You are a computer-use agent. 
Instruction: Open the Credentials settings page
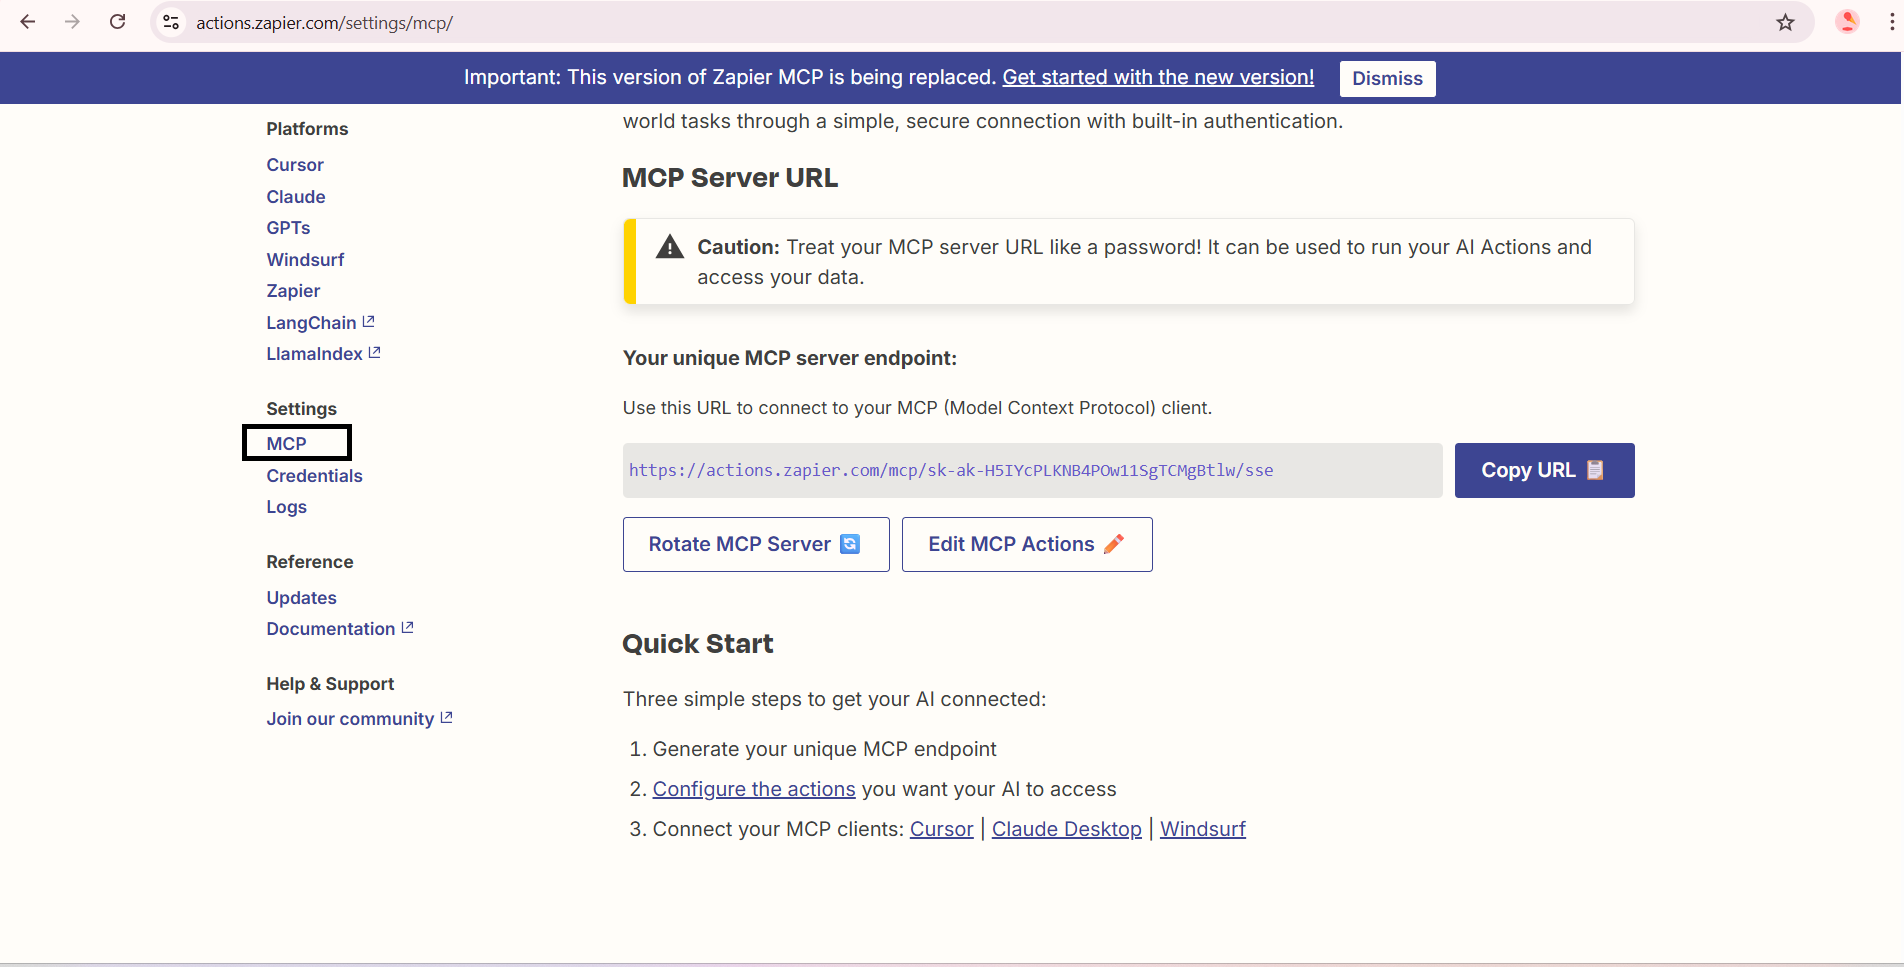coord(314,476)
